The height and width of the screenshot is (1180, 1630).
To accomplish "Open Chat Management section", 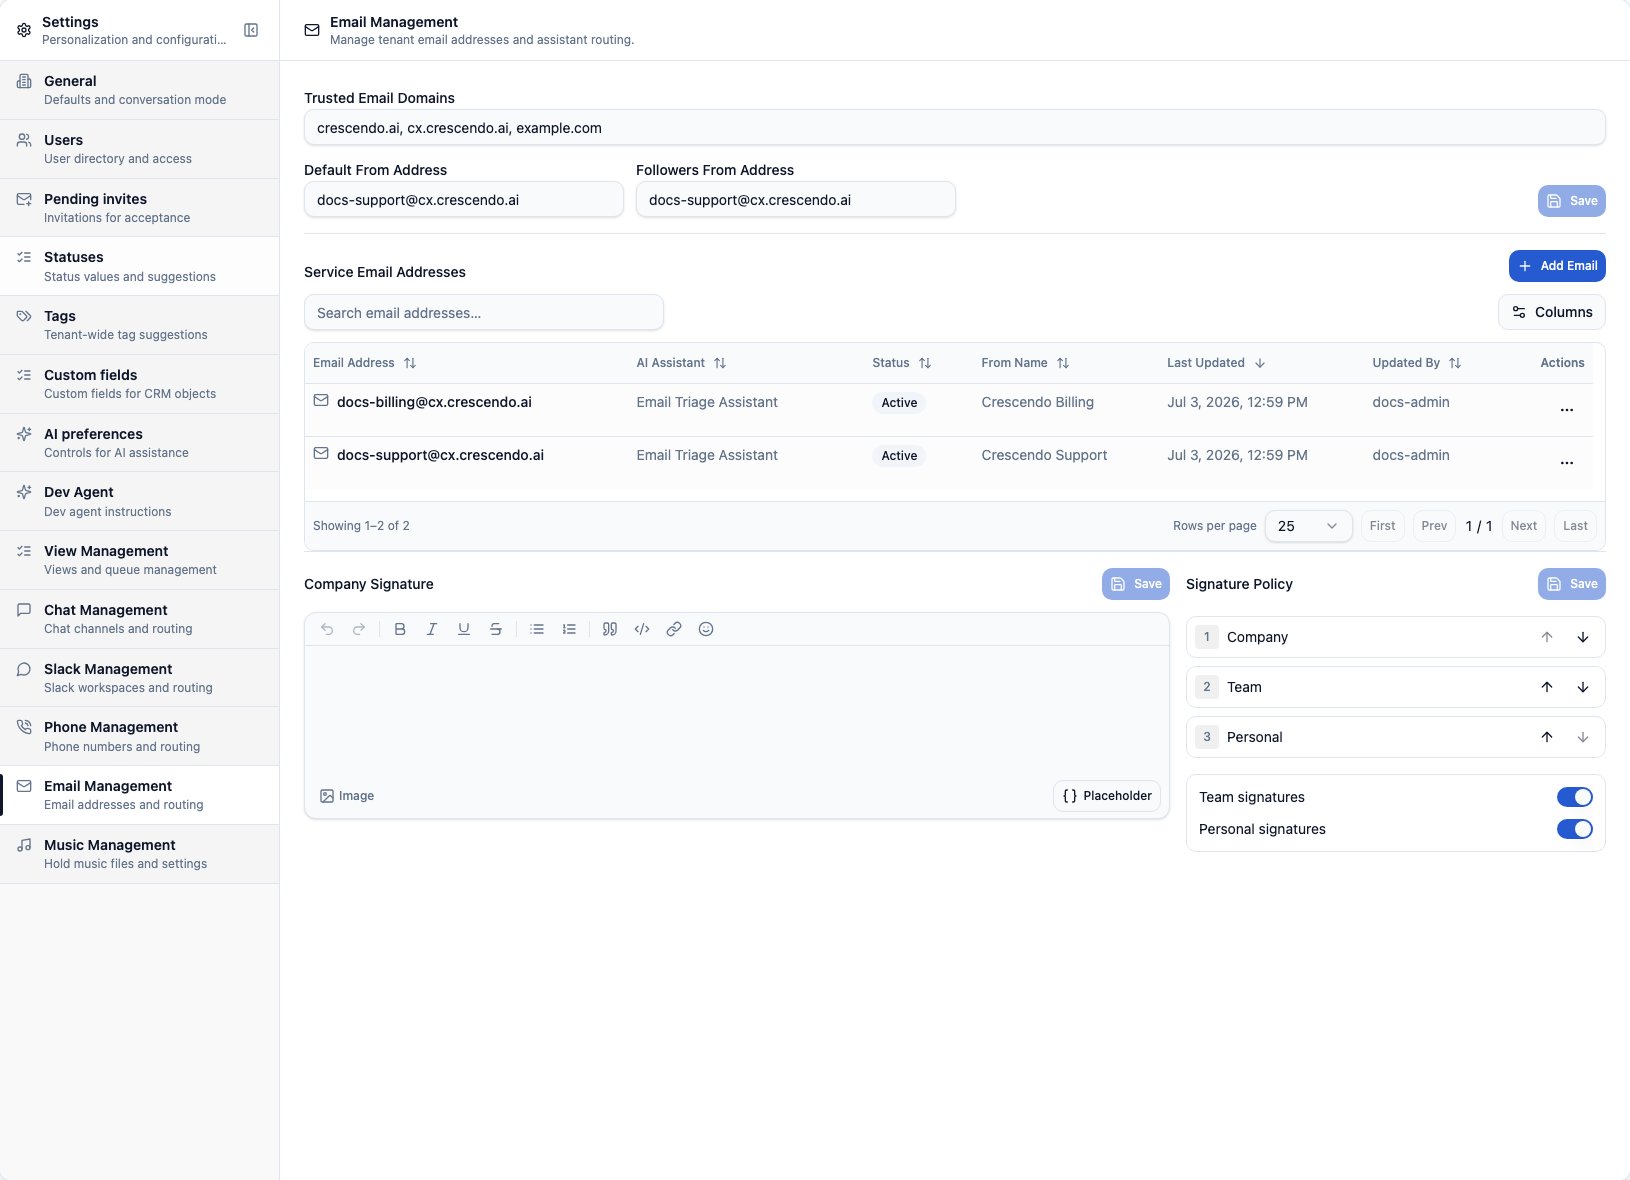I will pos(139,619).
